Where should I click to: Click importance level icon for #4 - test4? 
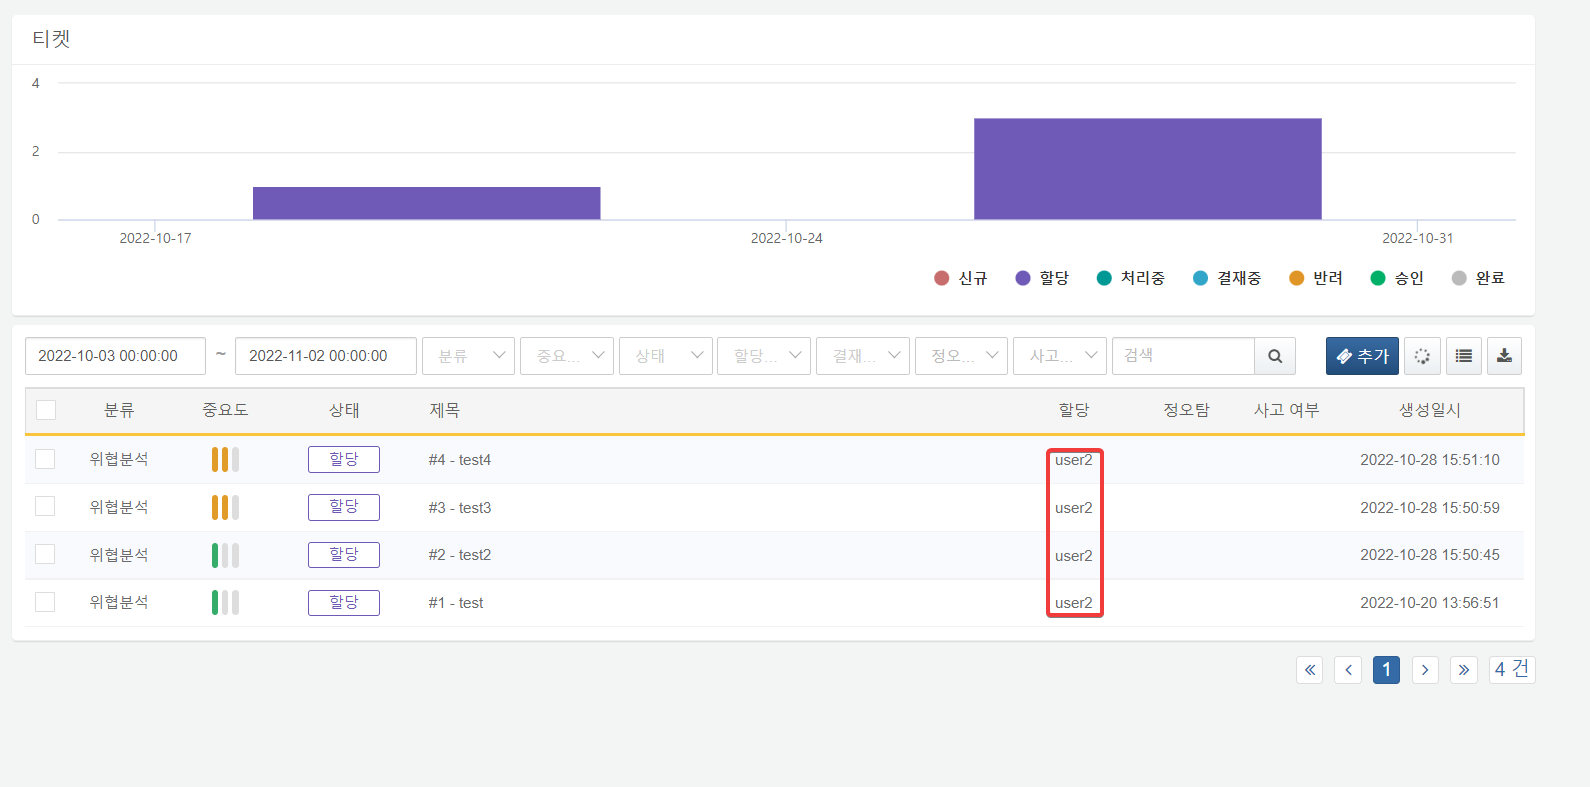(225, 460)
